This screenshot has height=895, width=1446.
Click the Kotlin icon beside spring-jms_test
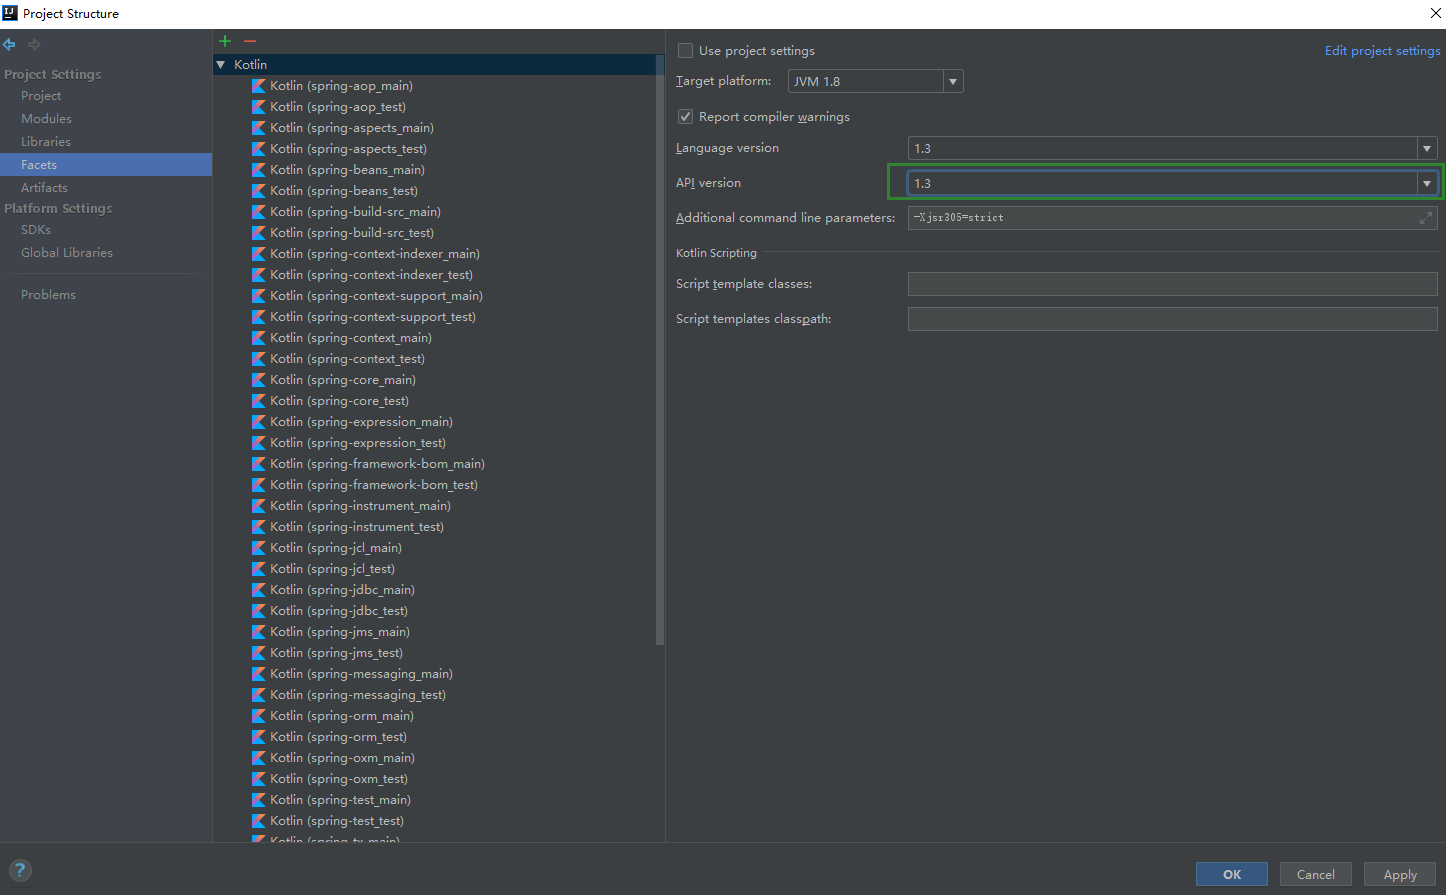pos(259,653)
